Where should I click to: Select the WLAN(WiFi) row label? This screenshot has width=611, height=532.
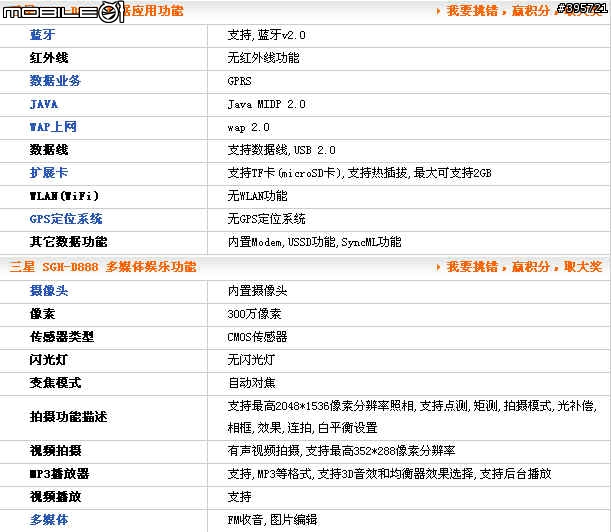(x=64, y=196)
